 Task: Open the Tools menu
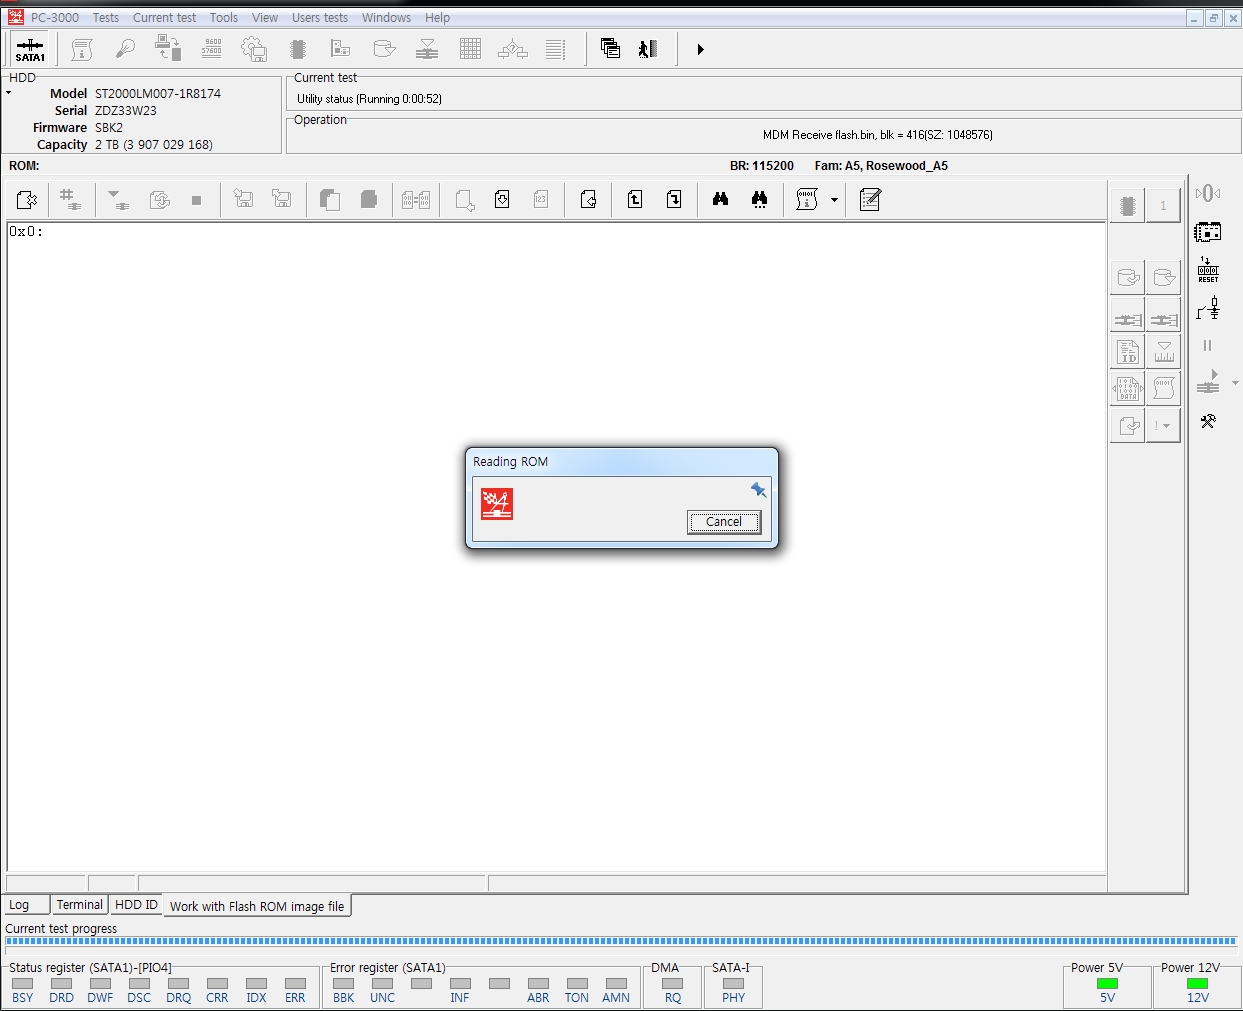(x=224, y=17)
